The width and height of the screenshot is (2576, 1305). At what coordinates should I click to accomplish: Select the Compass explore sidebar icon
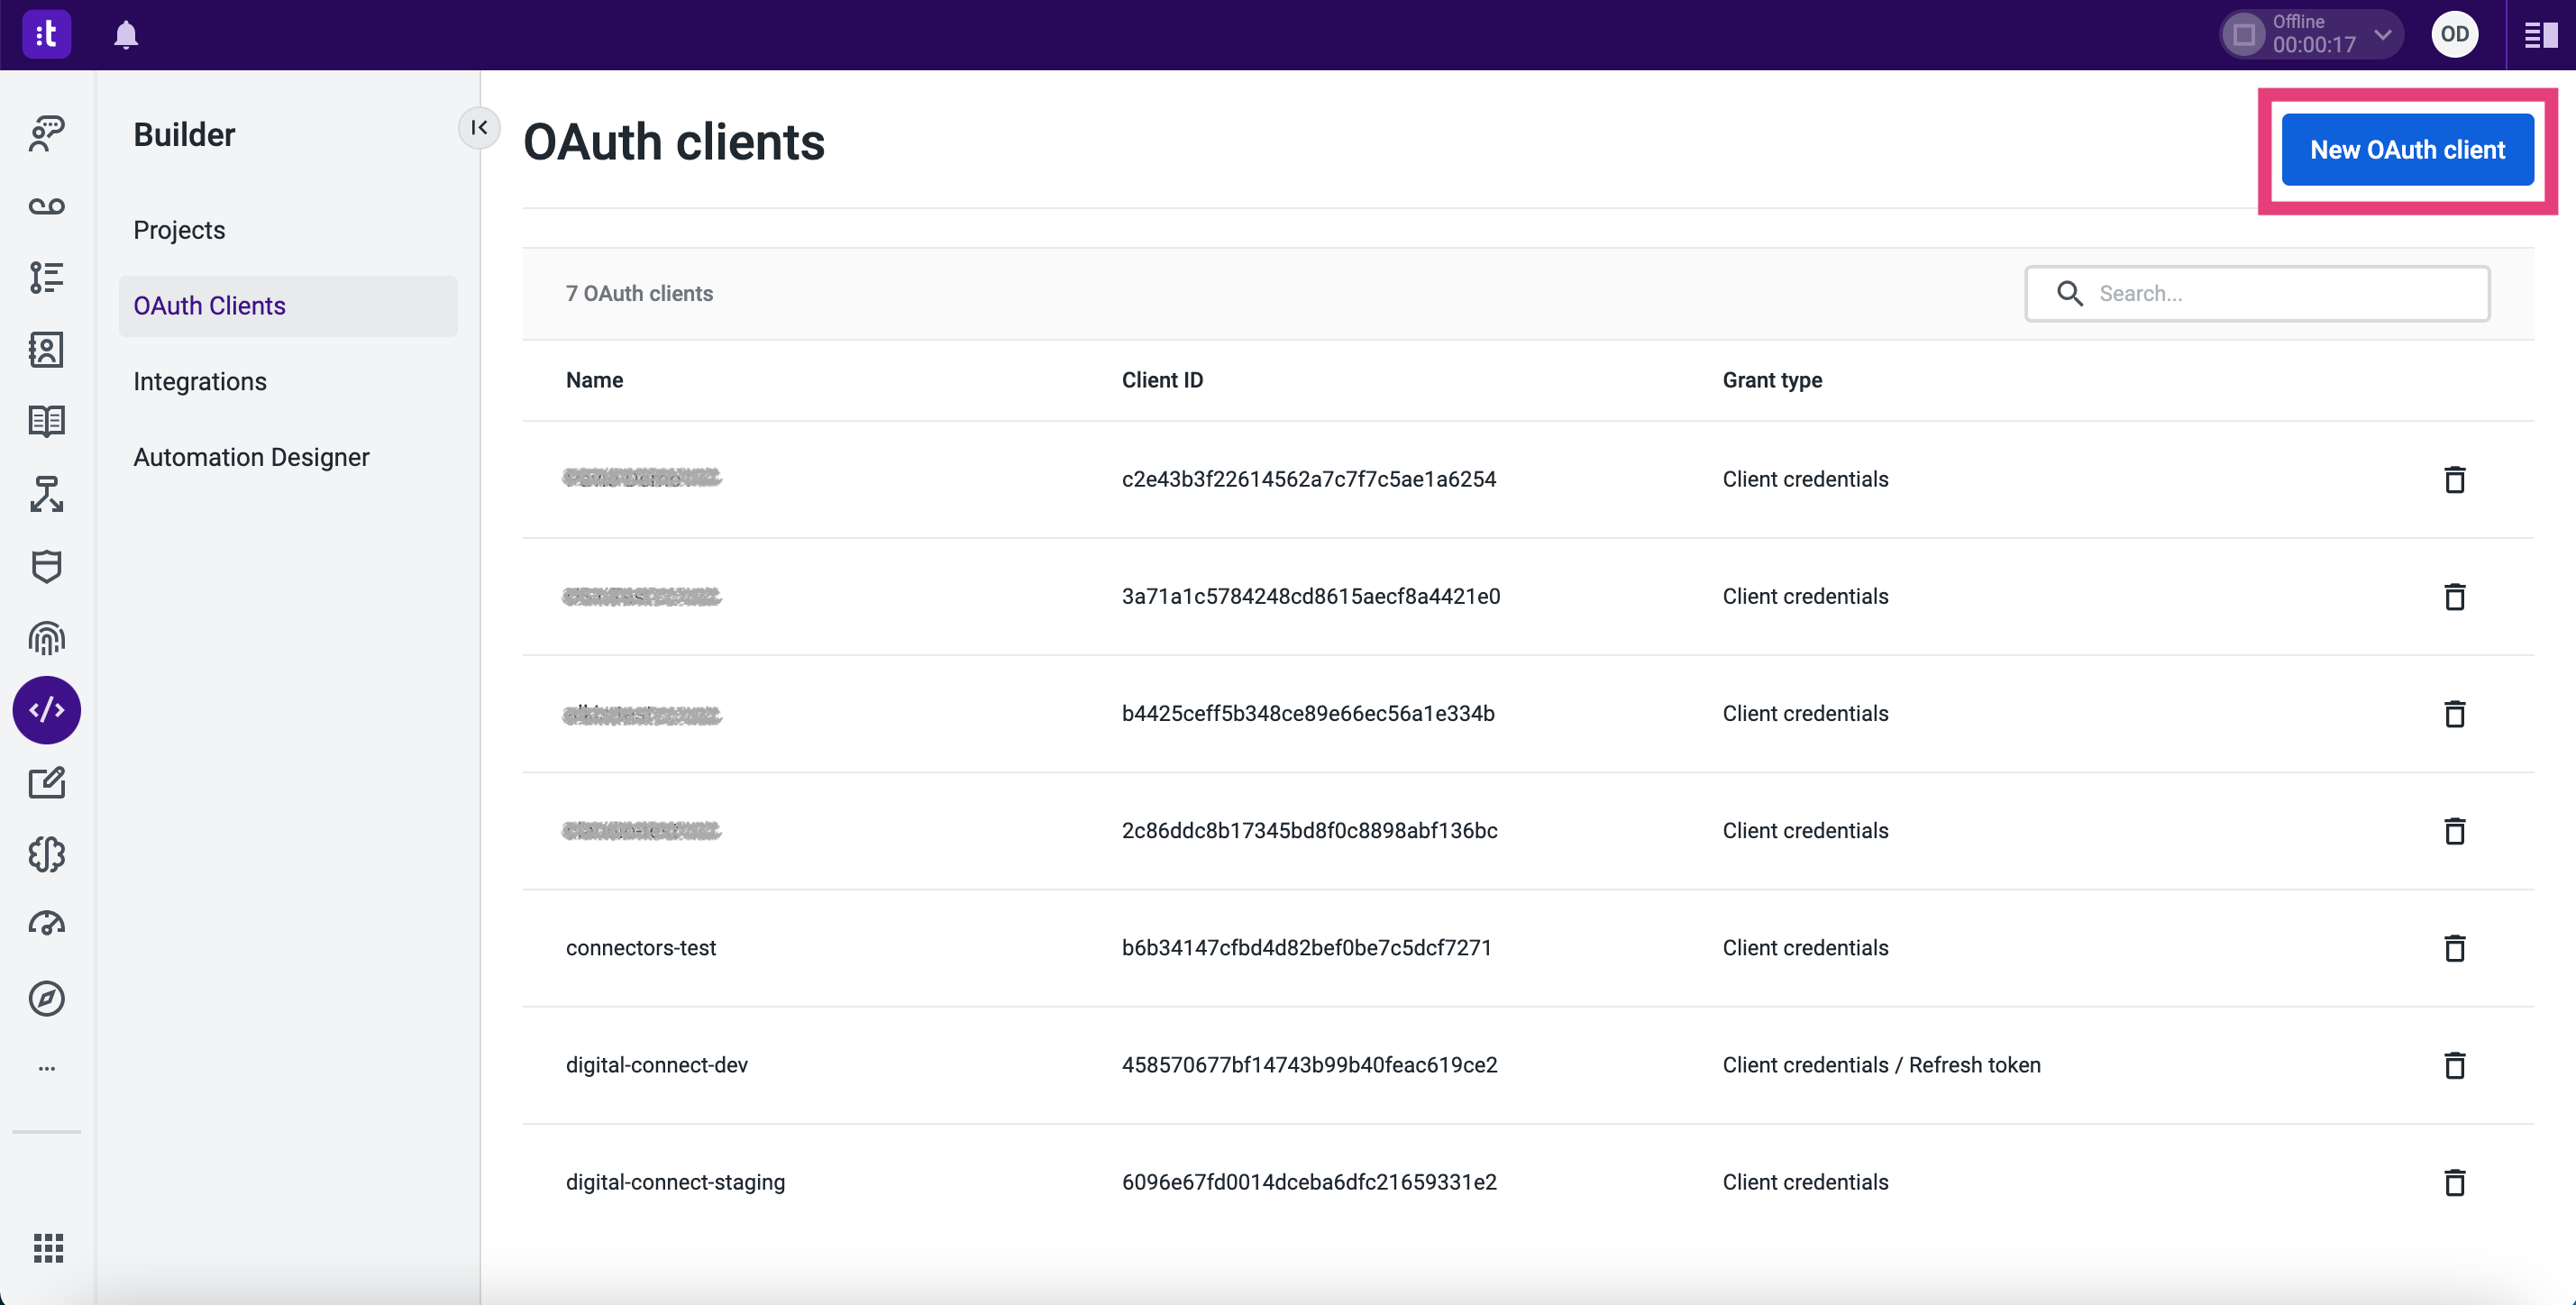[46, 998]
